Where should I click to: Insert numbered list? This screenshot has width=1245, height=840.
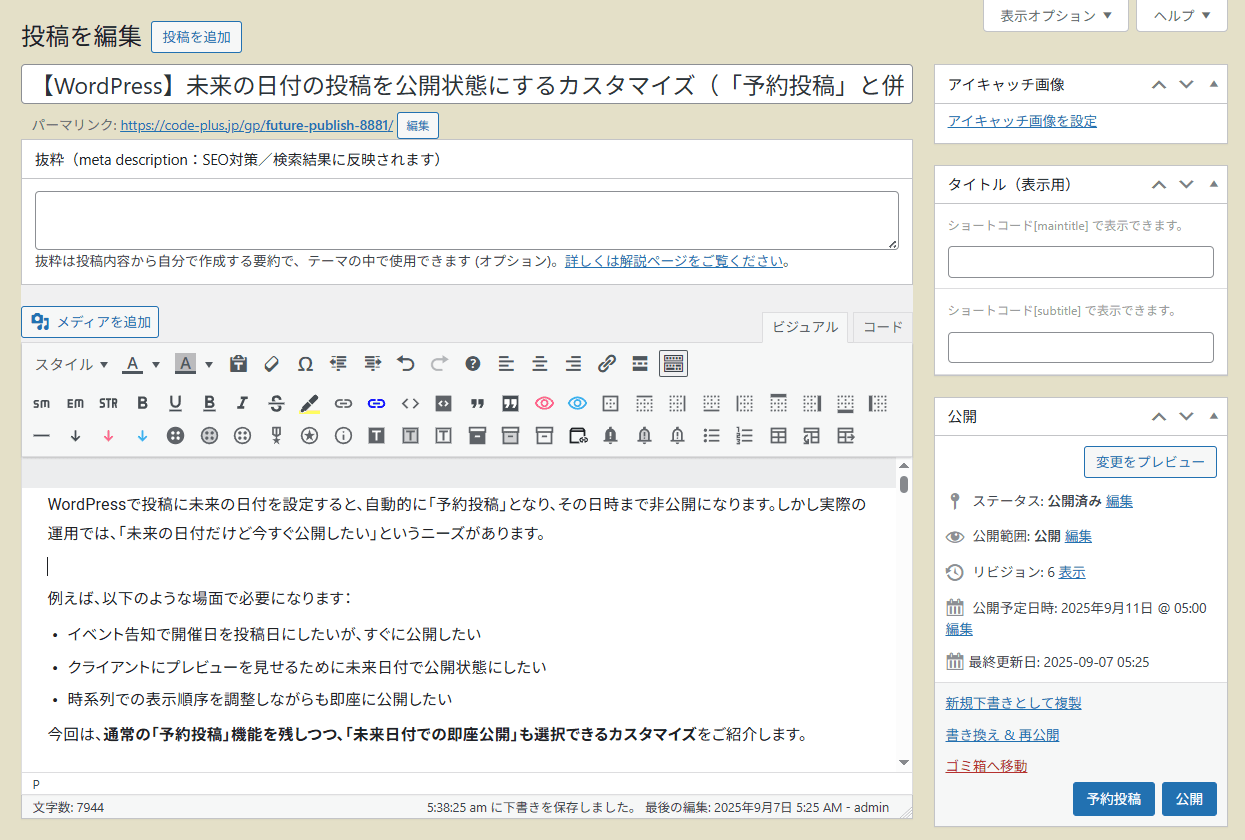(745, 436)
